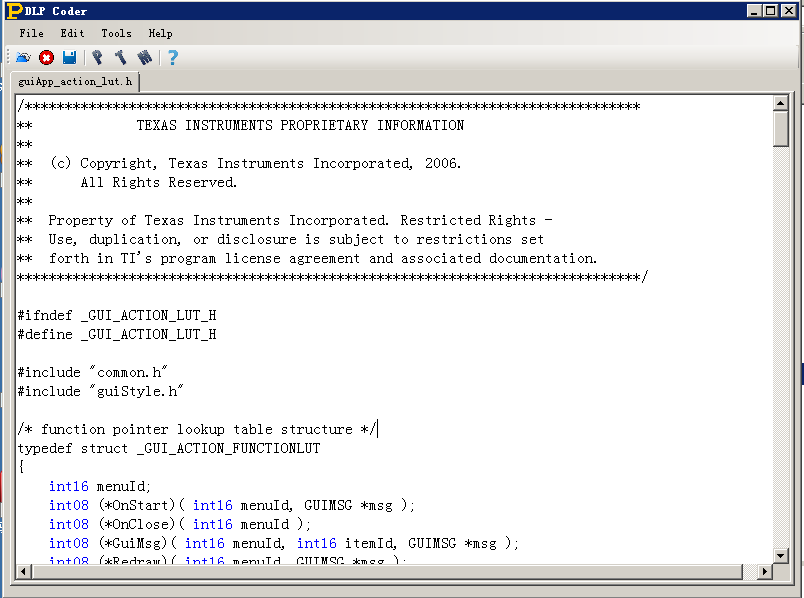The width and height of the screenshot is (804, 598).
Task: Close the DLP Coder window
Action: tap(789, 11)
